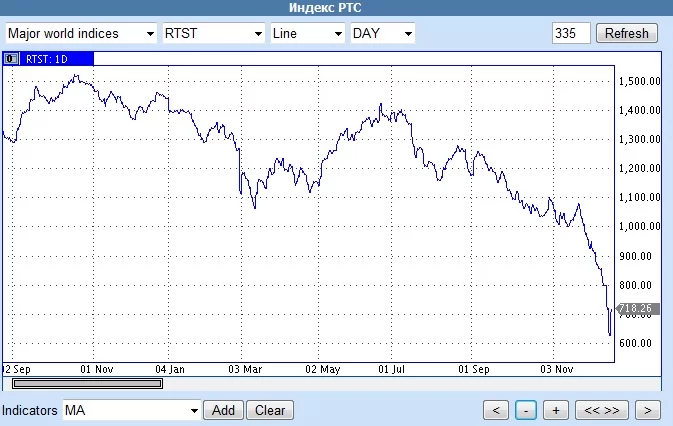Open the MA indicators dropdown

[132, 411]
